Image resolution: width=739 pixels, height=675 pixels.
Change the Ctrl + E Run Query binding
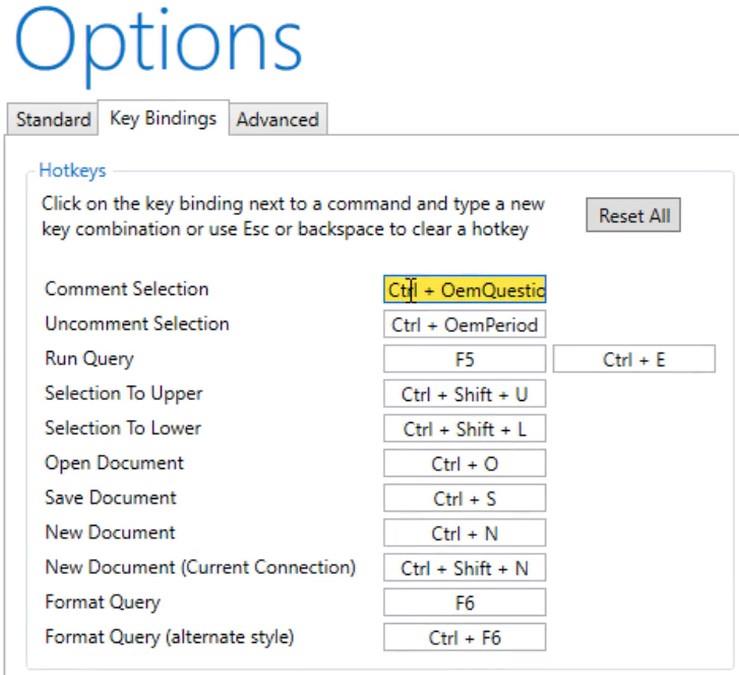[634, 359]
